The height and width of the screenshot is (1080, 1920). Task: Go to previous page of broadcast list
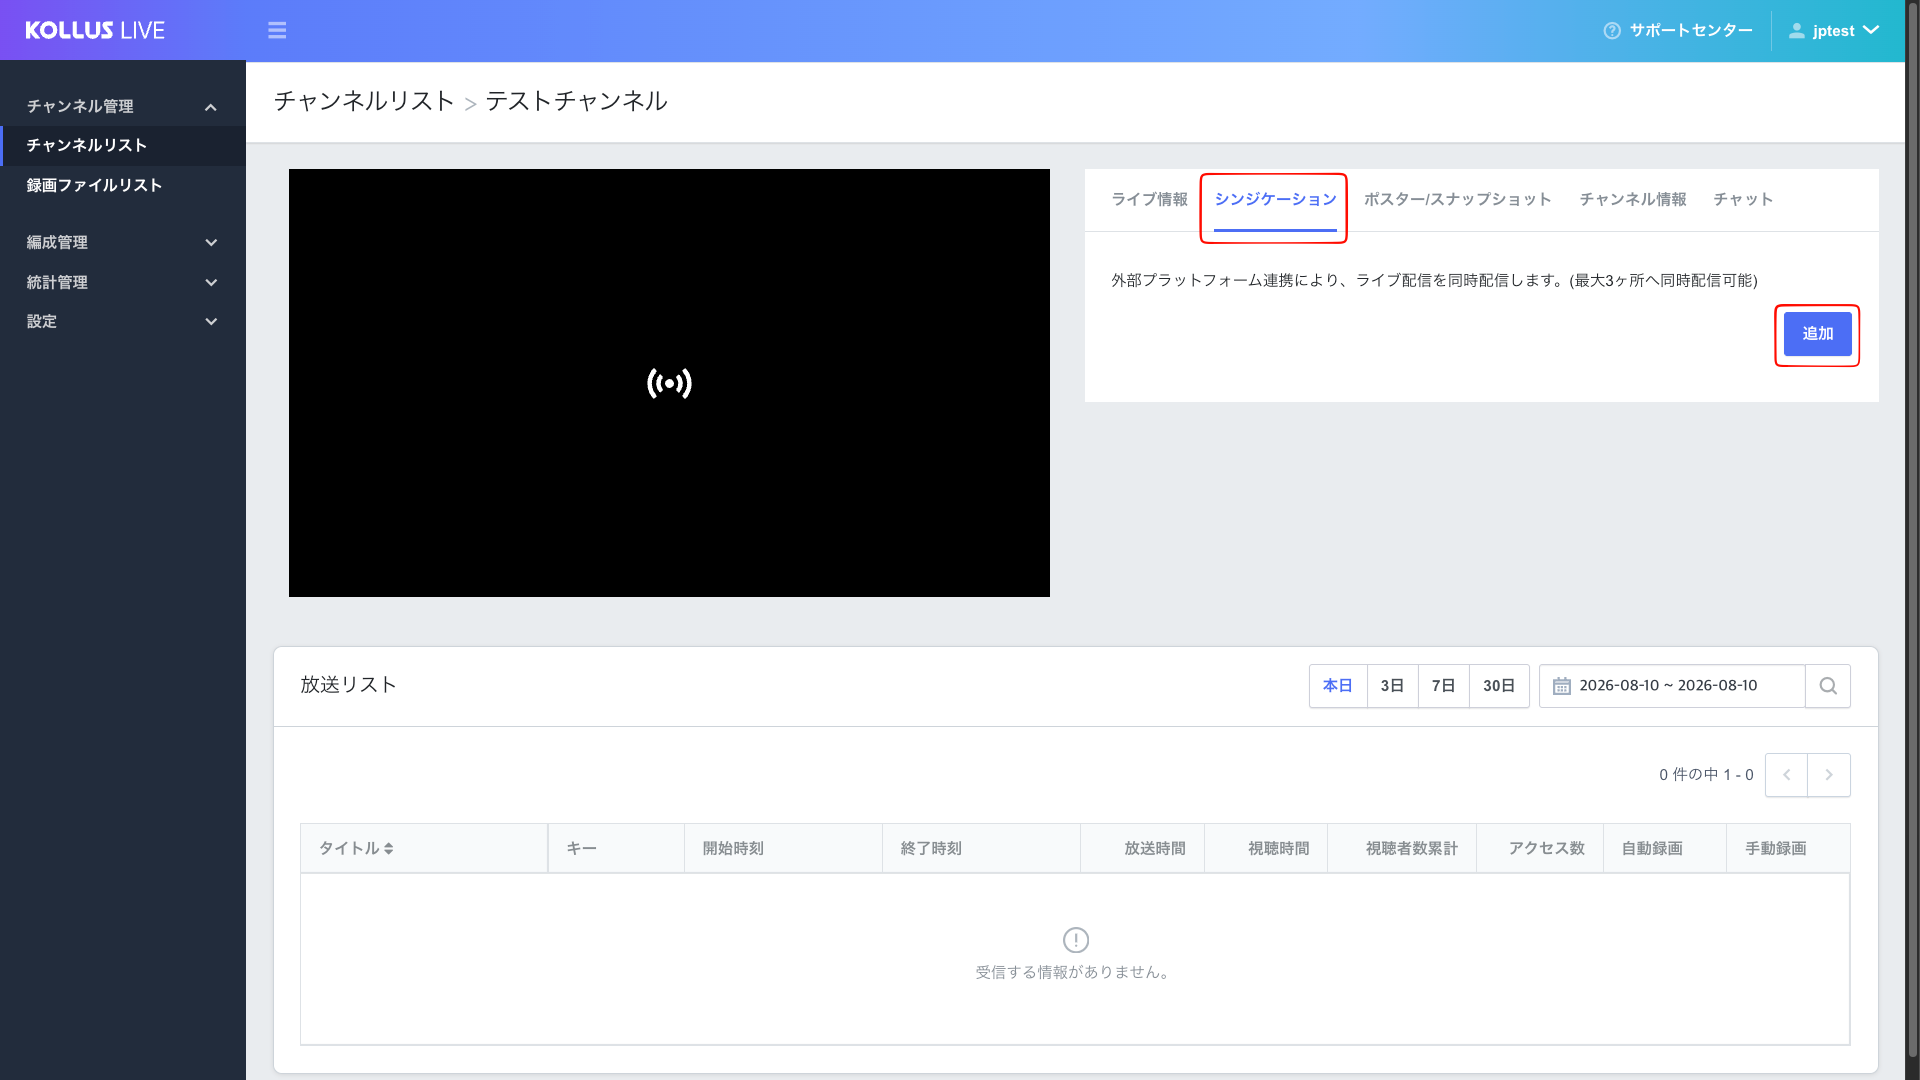coord(1786,775)
